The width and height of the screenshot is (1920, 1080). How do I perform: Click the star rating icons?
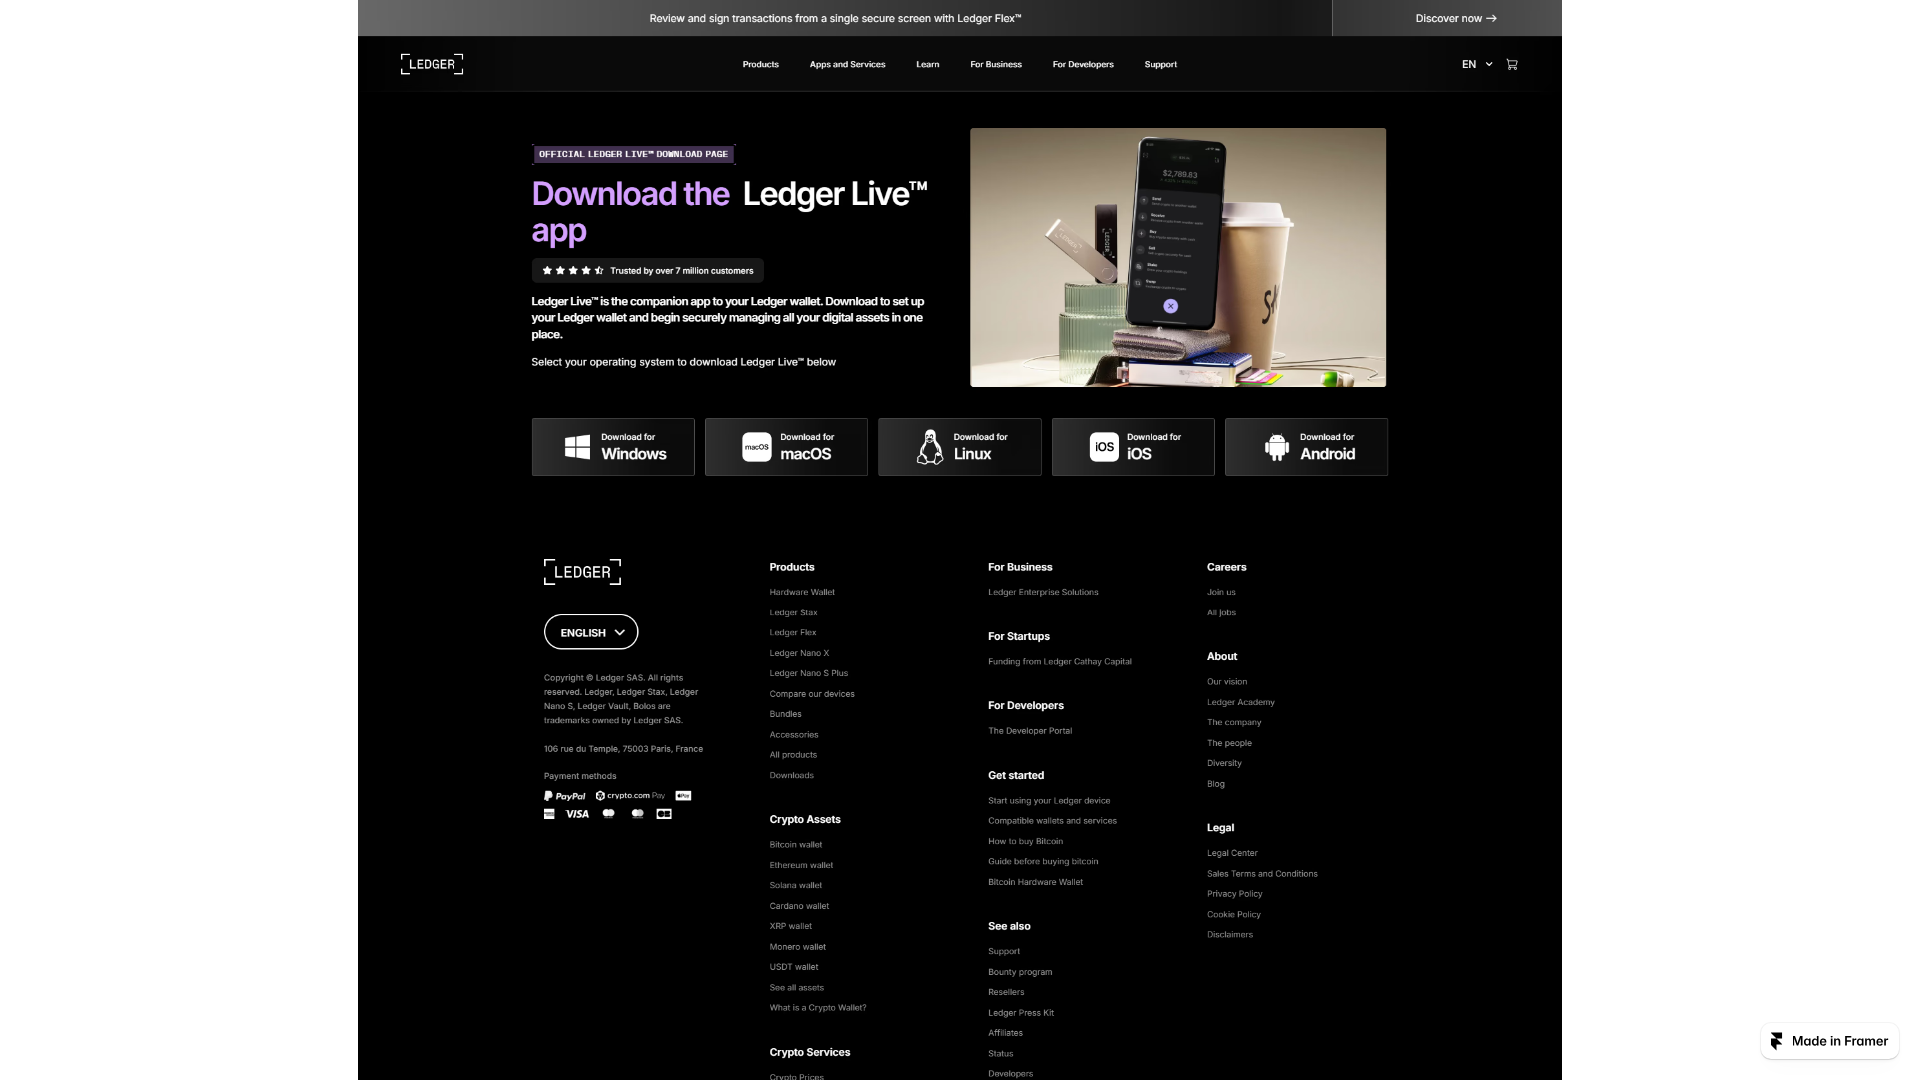573,271
